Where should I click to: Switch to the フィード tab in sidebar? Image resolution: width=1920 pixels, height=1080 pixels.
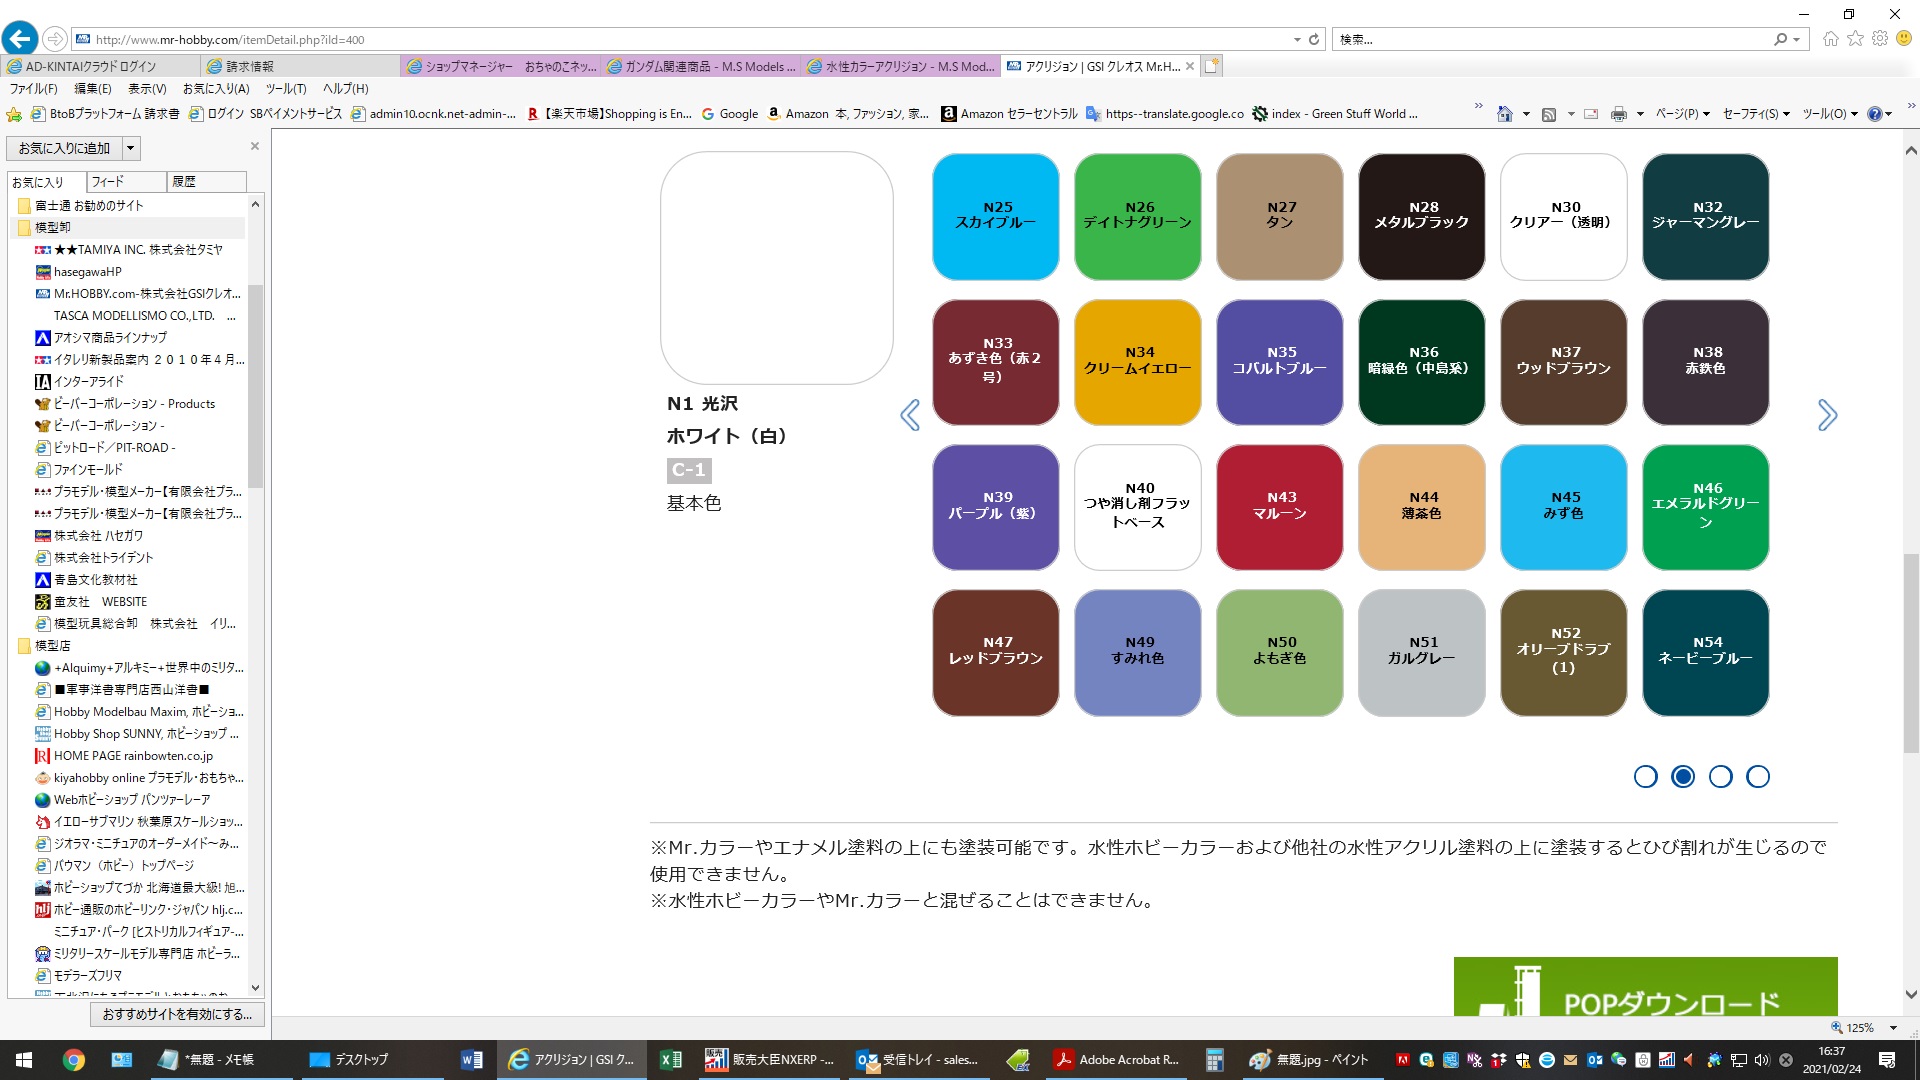point(126,182)
